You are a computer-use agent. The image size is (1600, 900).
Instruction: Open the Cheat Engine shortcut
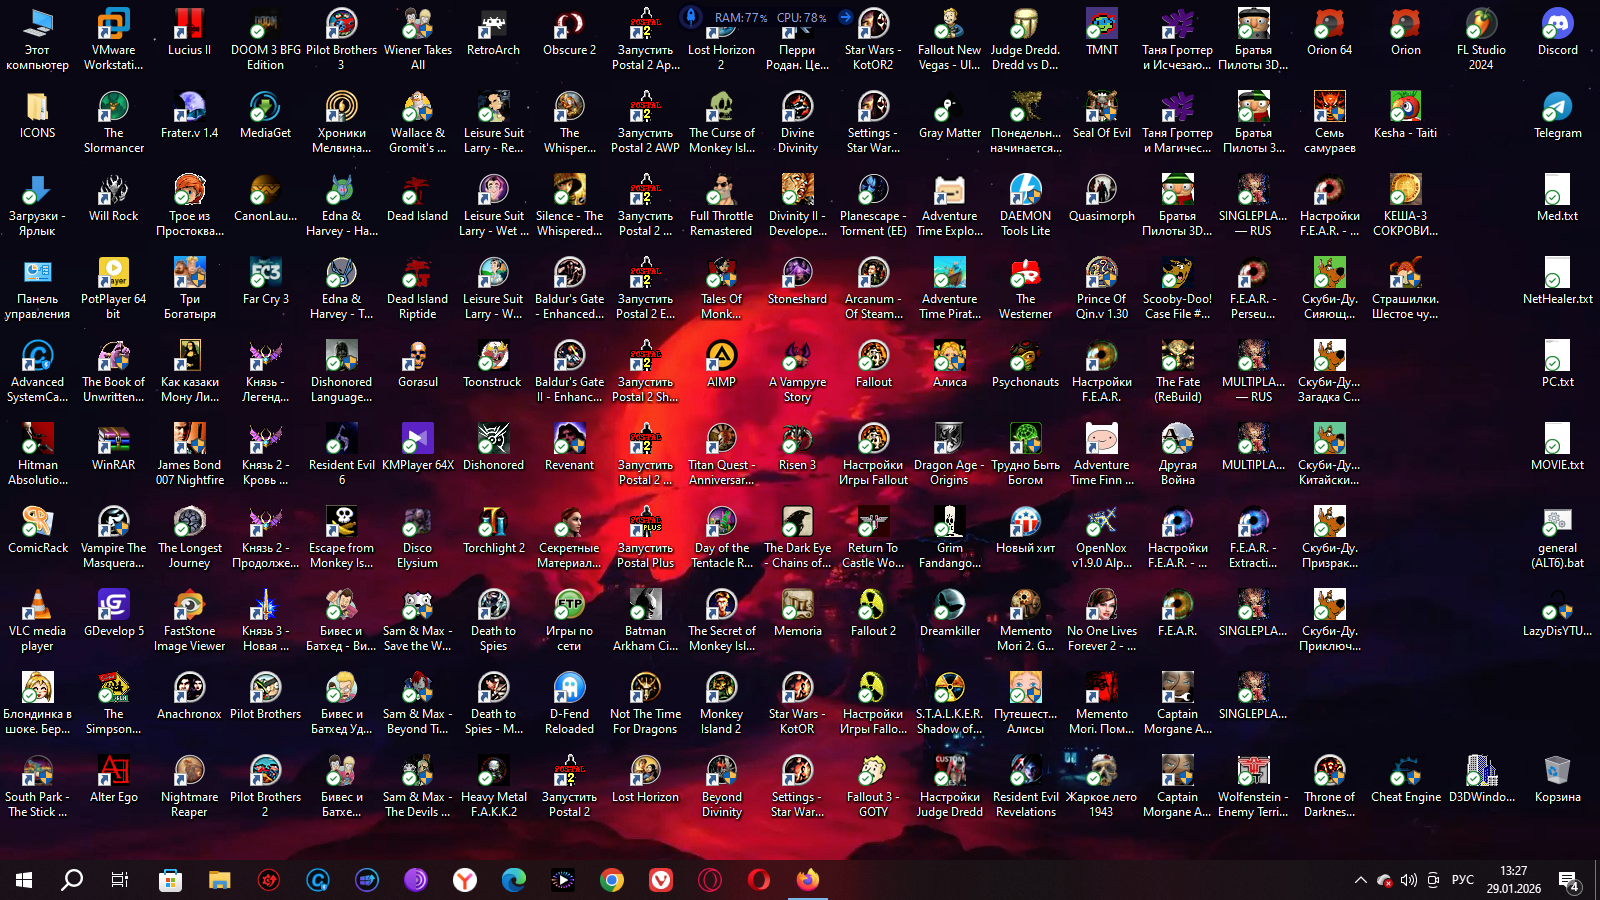click(1405, 771)
